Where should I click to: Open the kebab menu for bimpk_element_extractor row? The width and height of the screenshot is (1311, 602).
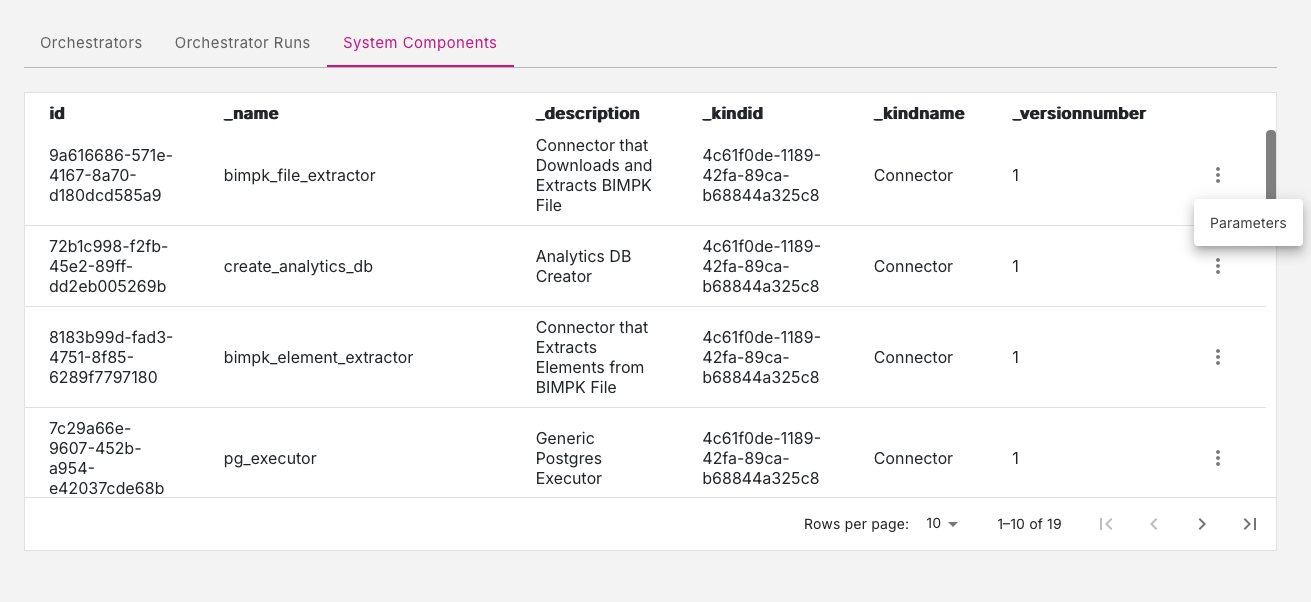tap(1217, 357)
